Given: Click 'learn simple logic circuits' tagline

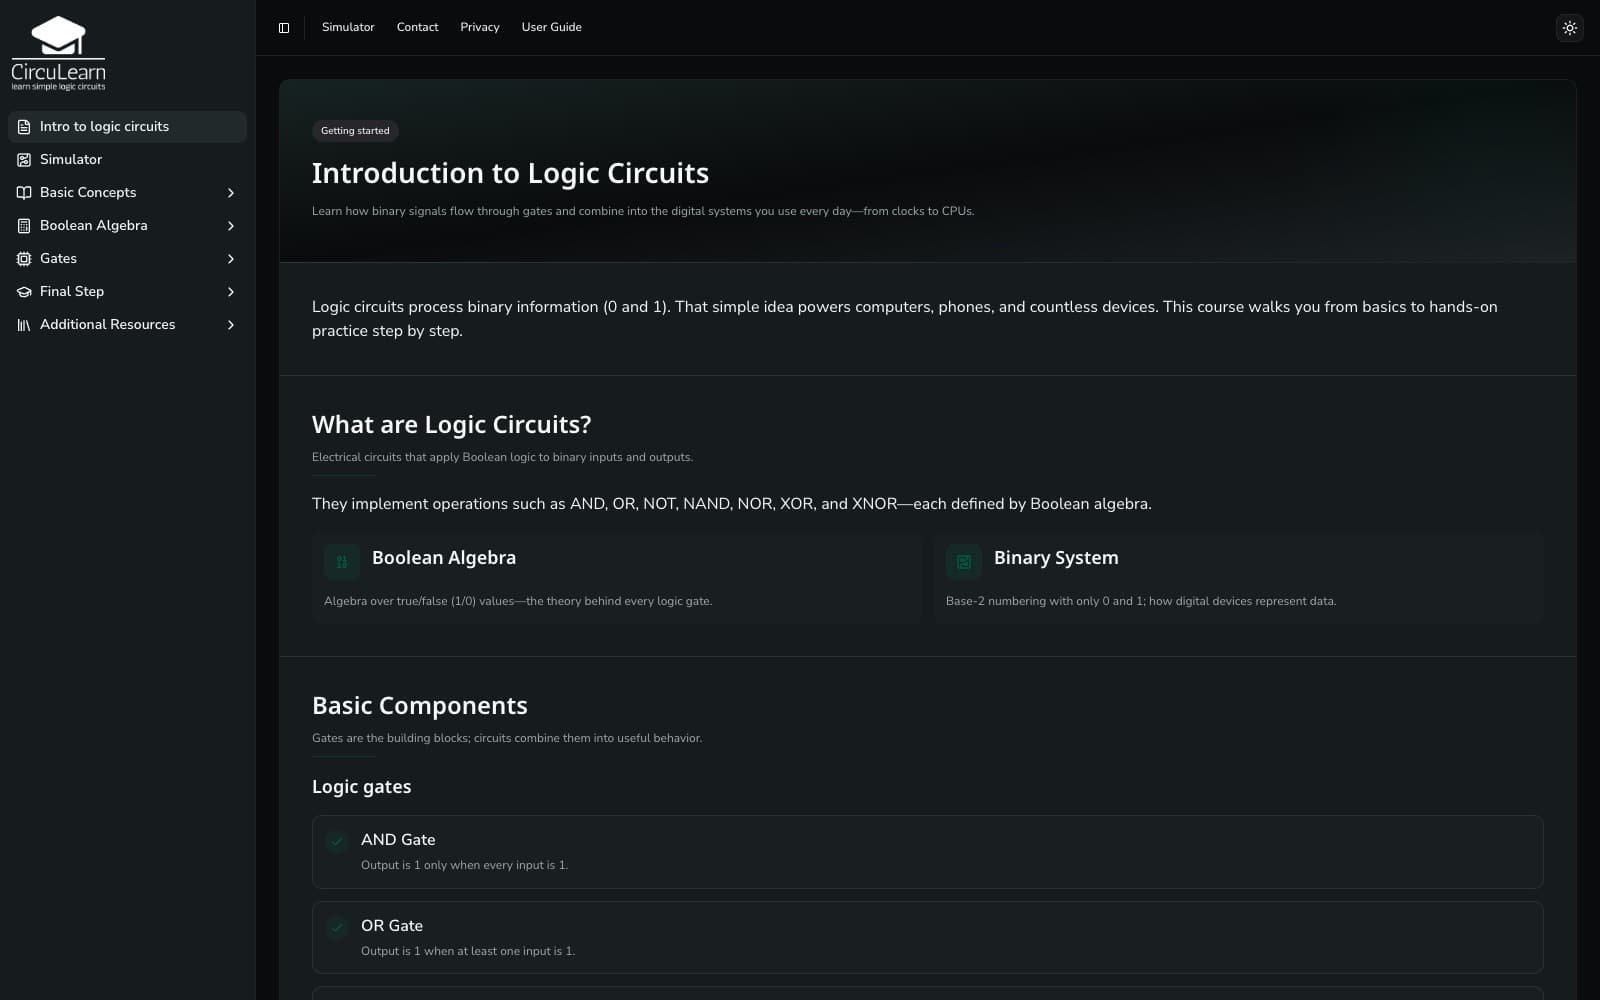Looking at the screenshot, I should pos(58,87).
